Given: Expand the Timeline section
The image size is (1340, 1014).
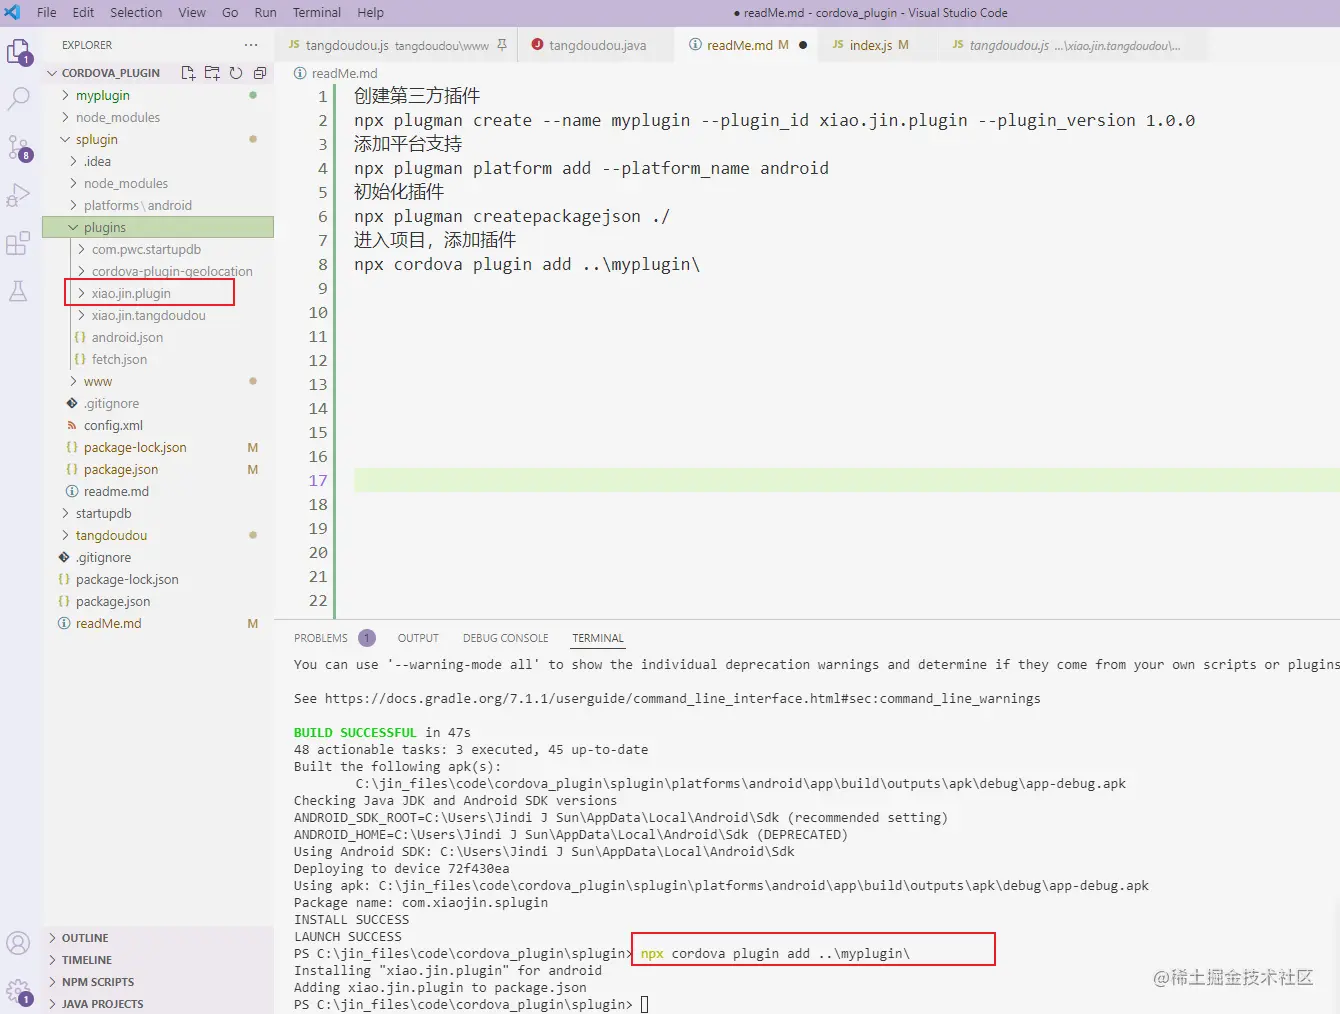Looking at the screenshot, I should [x=158, y=960].
